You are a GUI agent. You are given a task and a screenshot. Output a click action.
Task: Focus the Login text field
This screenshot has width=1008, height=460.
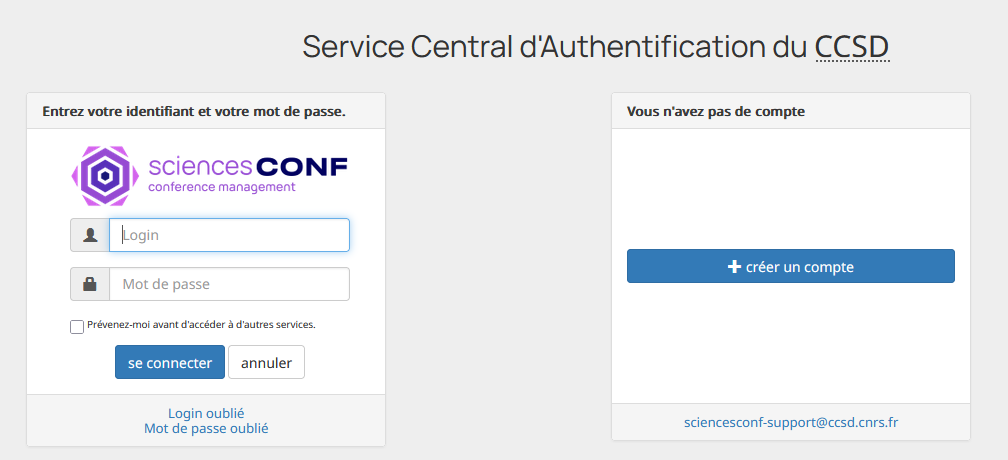[229, 235]
